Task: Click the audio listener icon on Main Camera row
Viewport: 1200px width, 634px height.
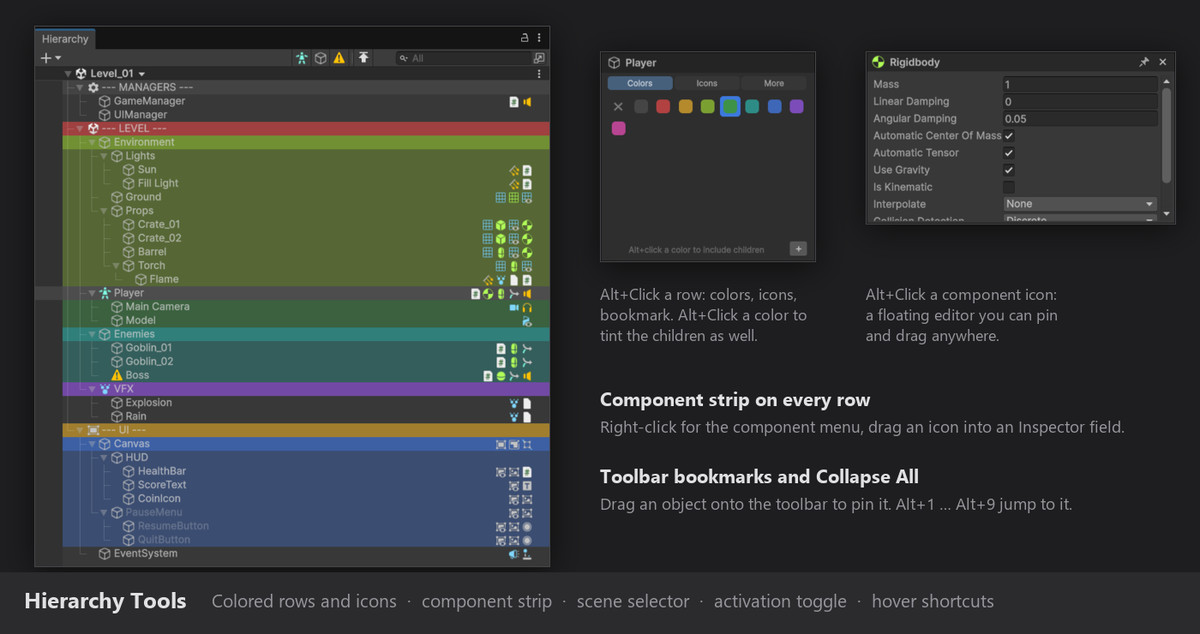Action: [527, 307]
